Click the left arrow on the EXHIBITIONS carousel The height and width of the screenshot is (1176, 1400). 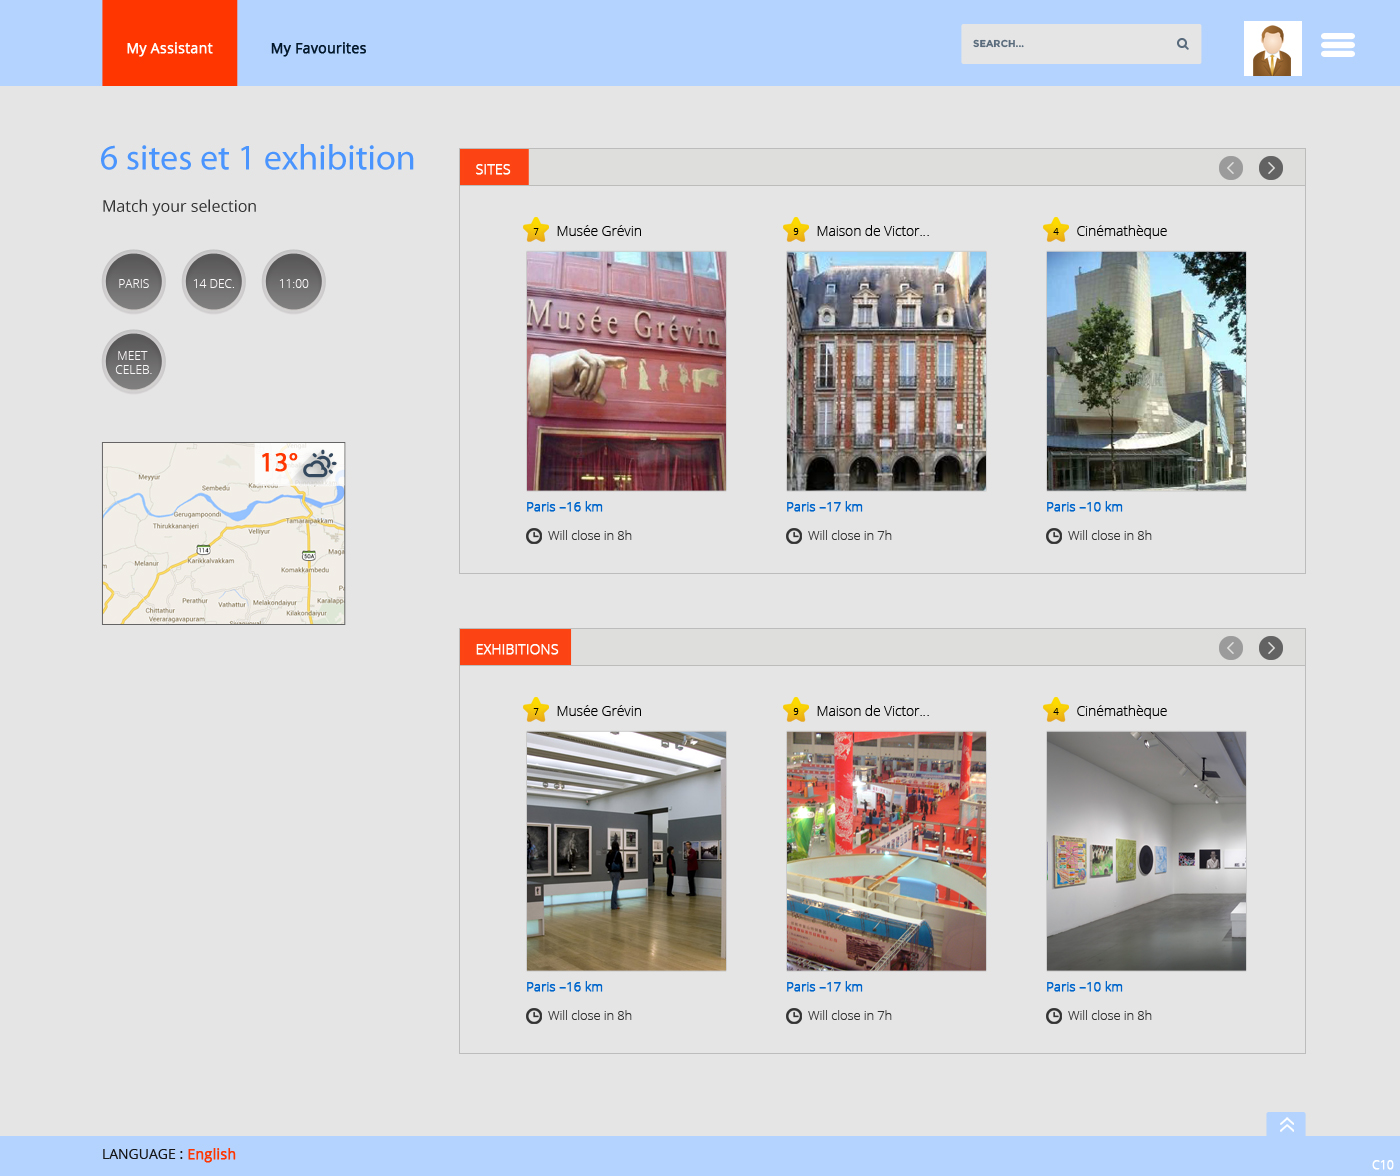pyautogui.click(x=1230, y=648)
